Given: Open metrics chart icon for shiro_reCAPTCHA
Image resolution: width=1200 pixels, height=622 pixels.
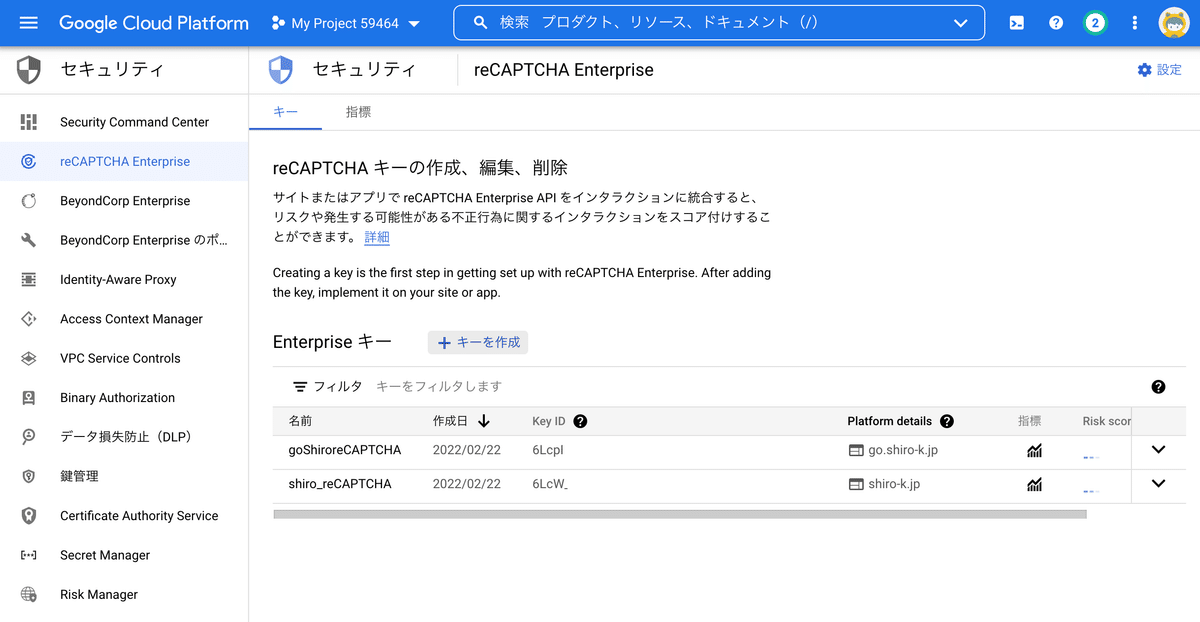Looking at the screenshot, I should (x=1034, y=485).
